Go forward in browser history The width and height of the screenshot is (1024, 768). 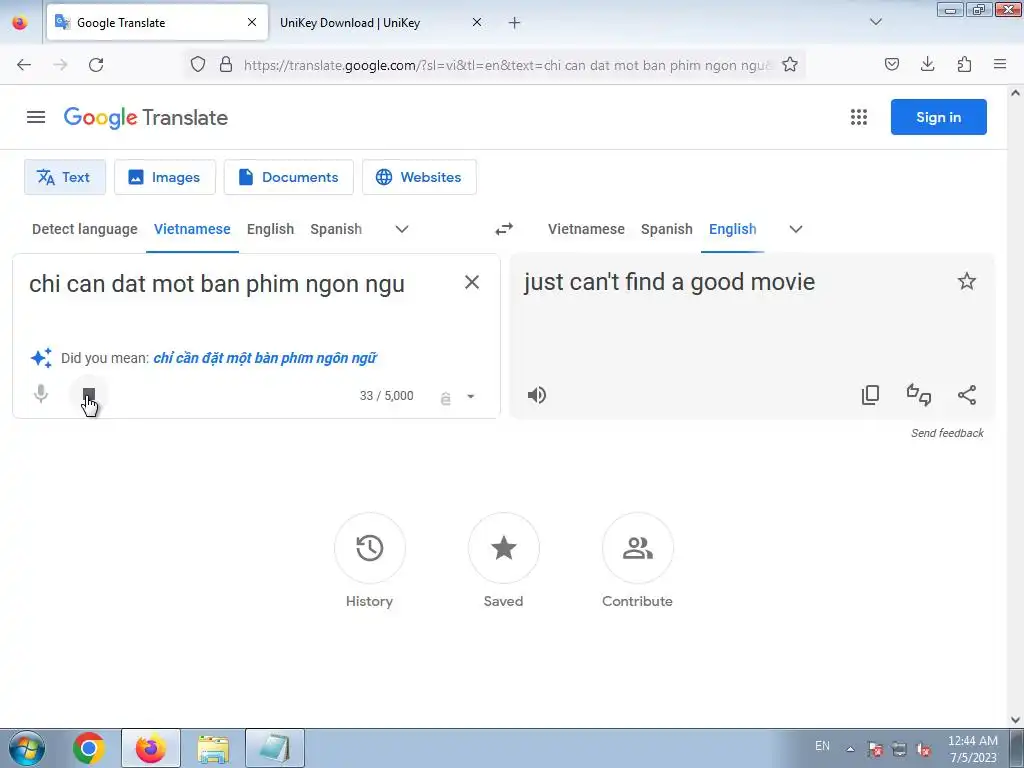pyautogui.click(x=60, y=65)
